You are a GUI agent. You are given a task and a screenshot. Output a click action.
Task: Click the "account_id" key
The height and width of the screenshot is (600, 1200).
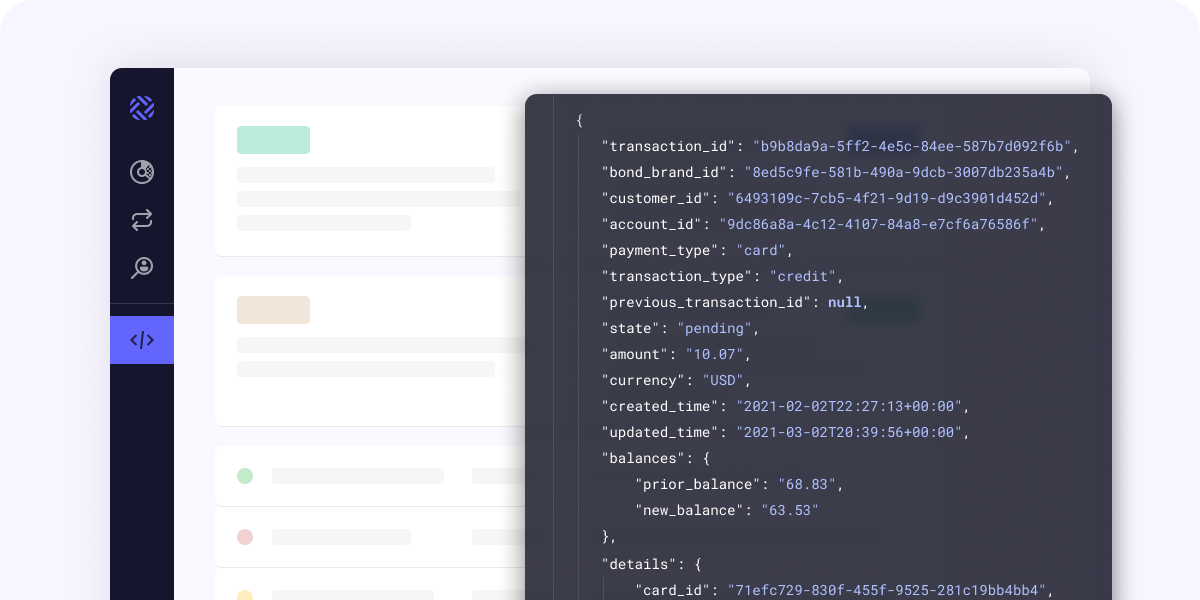click(652, 224)
